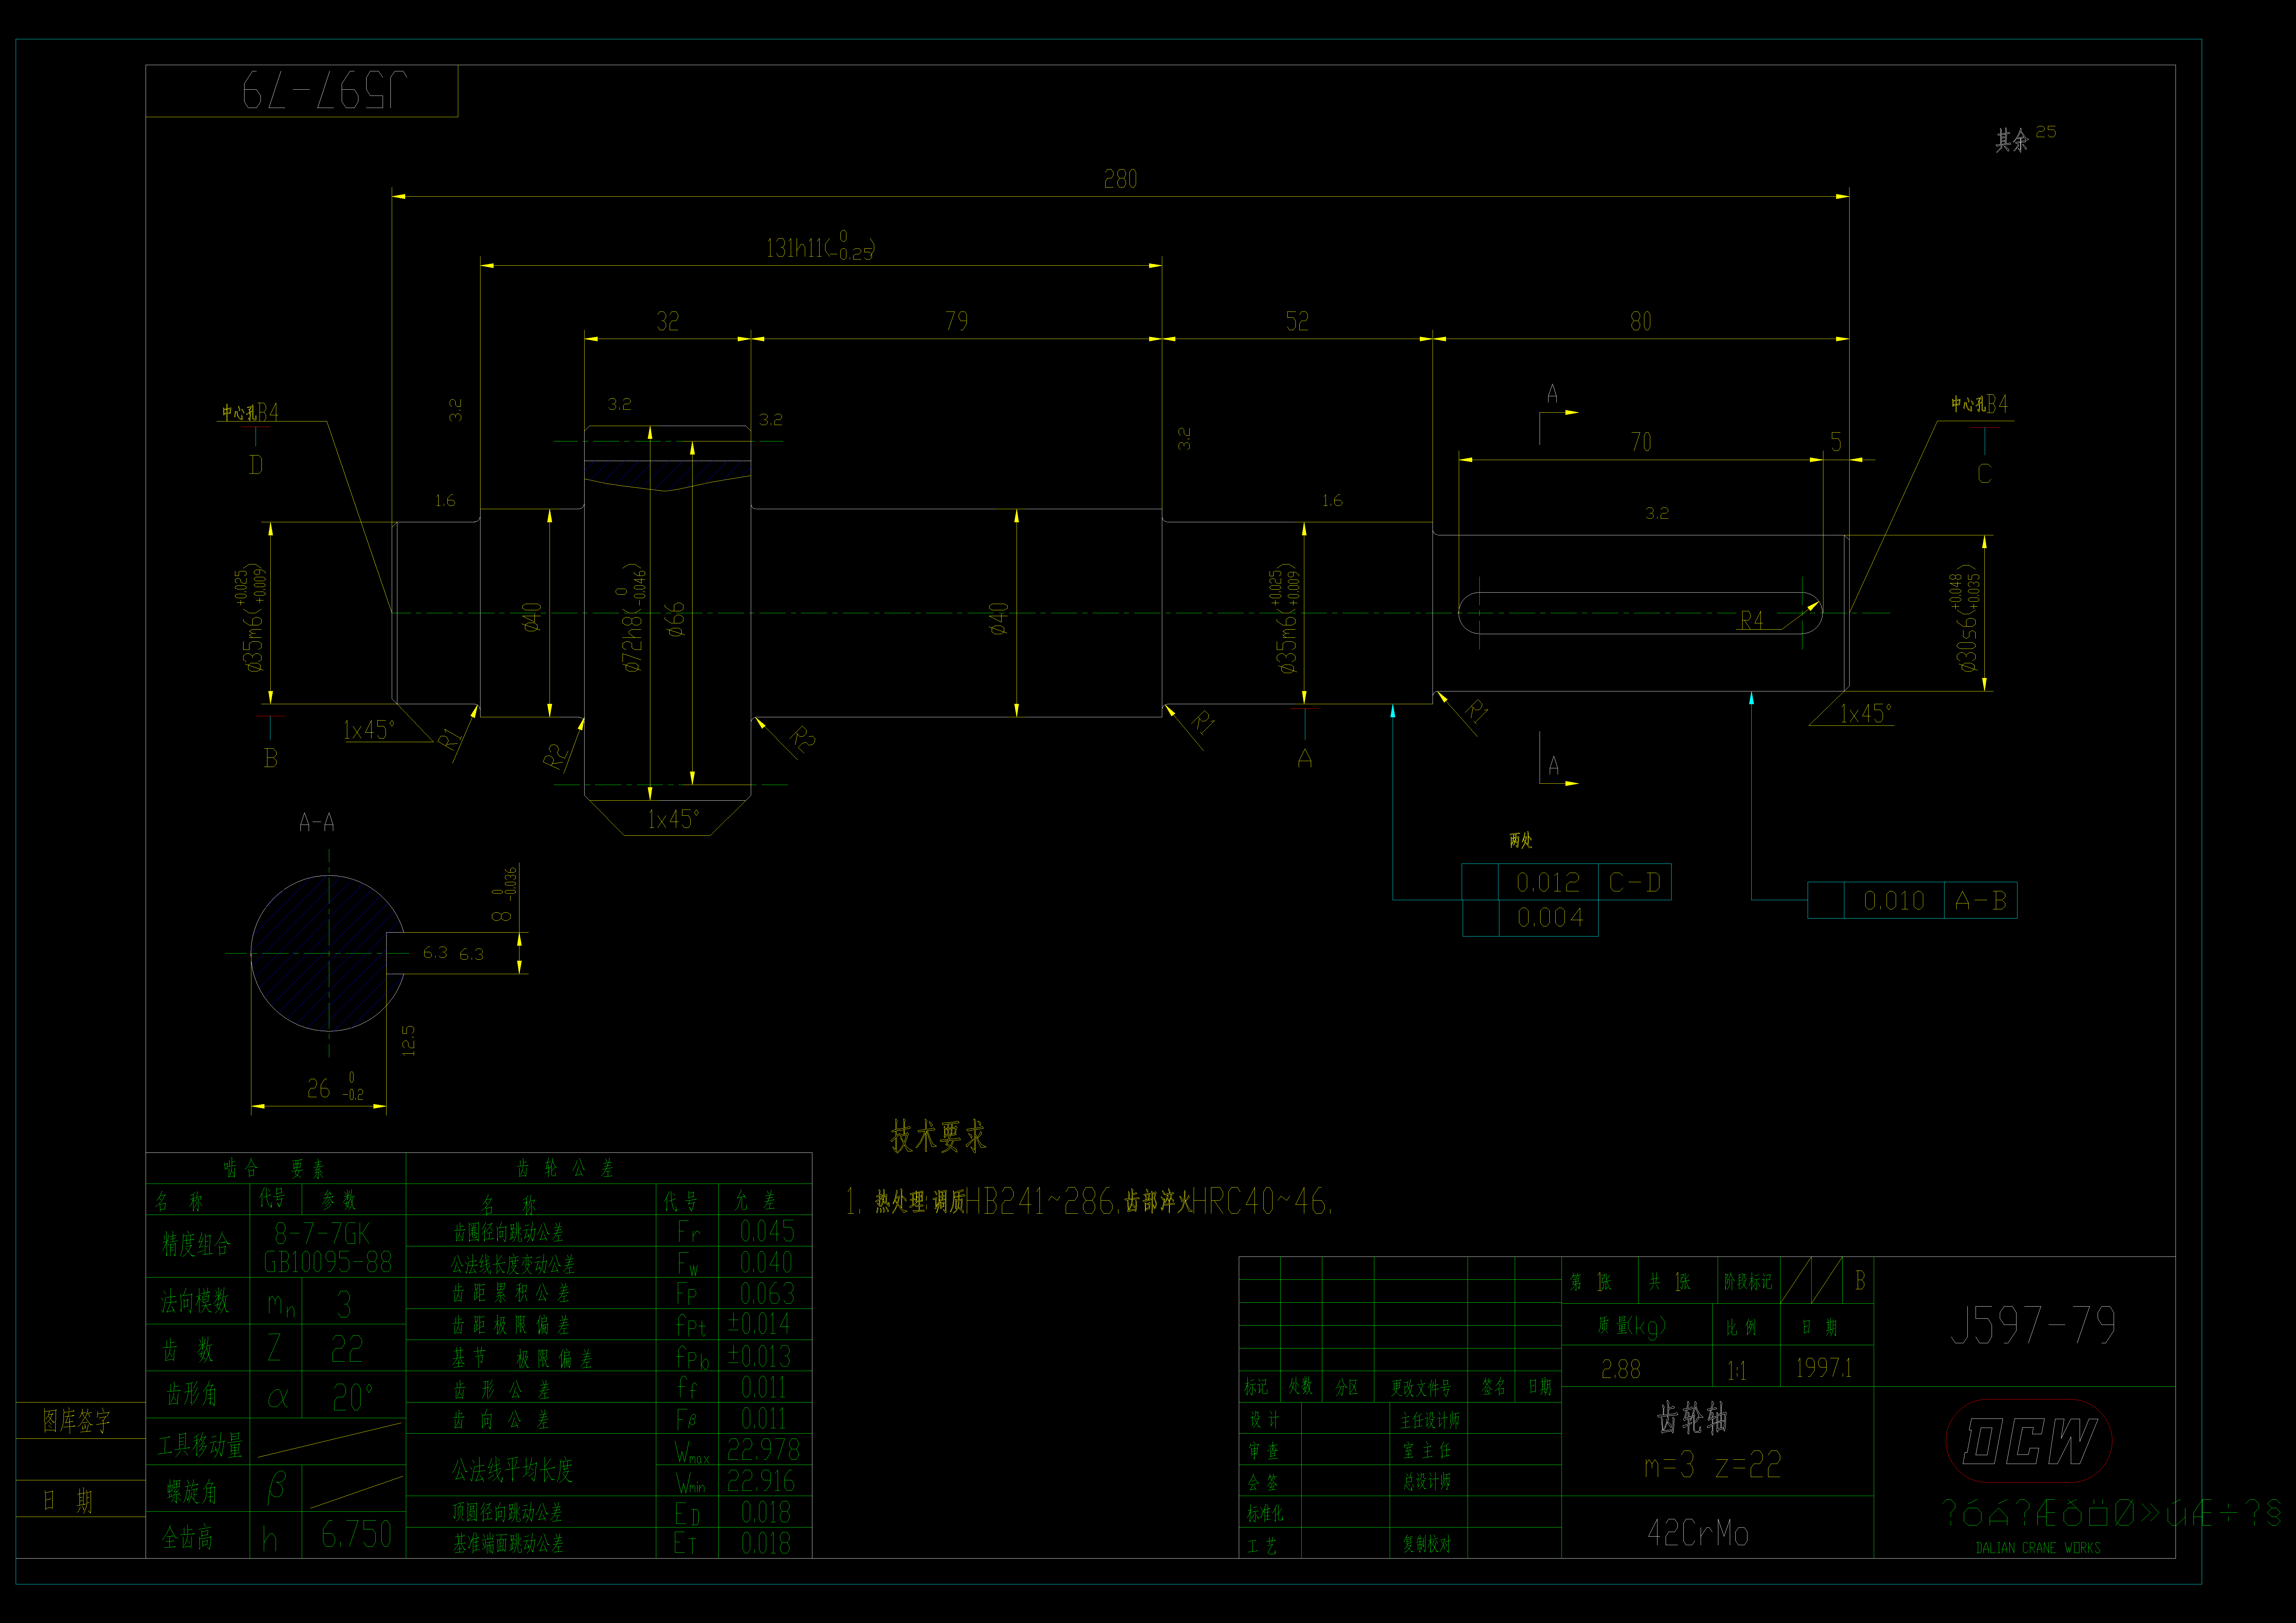Click the 0.012 tolerance frame value
Image resolution: width=2296 pixels, height=1623 pixels.
tap(1548, 882)
